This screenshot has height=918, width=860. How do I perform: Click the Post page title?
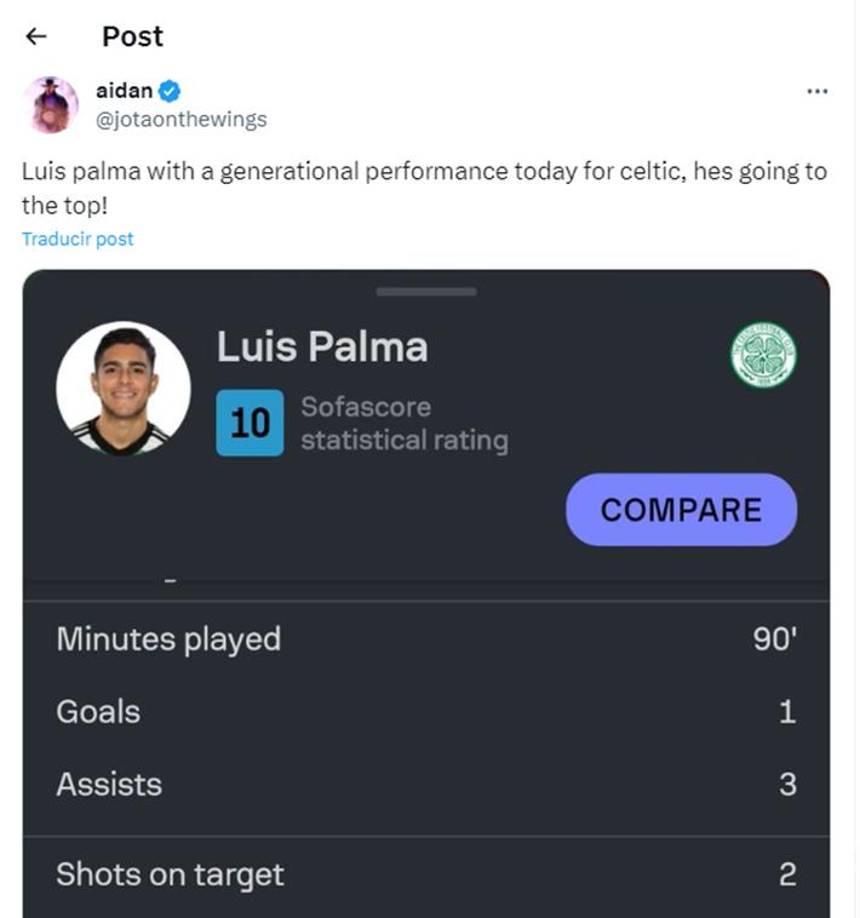[132, 37]
